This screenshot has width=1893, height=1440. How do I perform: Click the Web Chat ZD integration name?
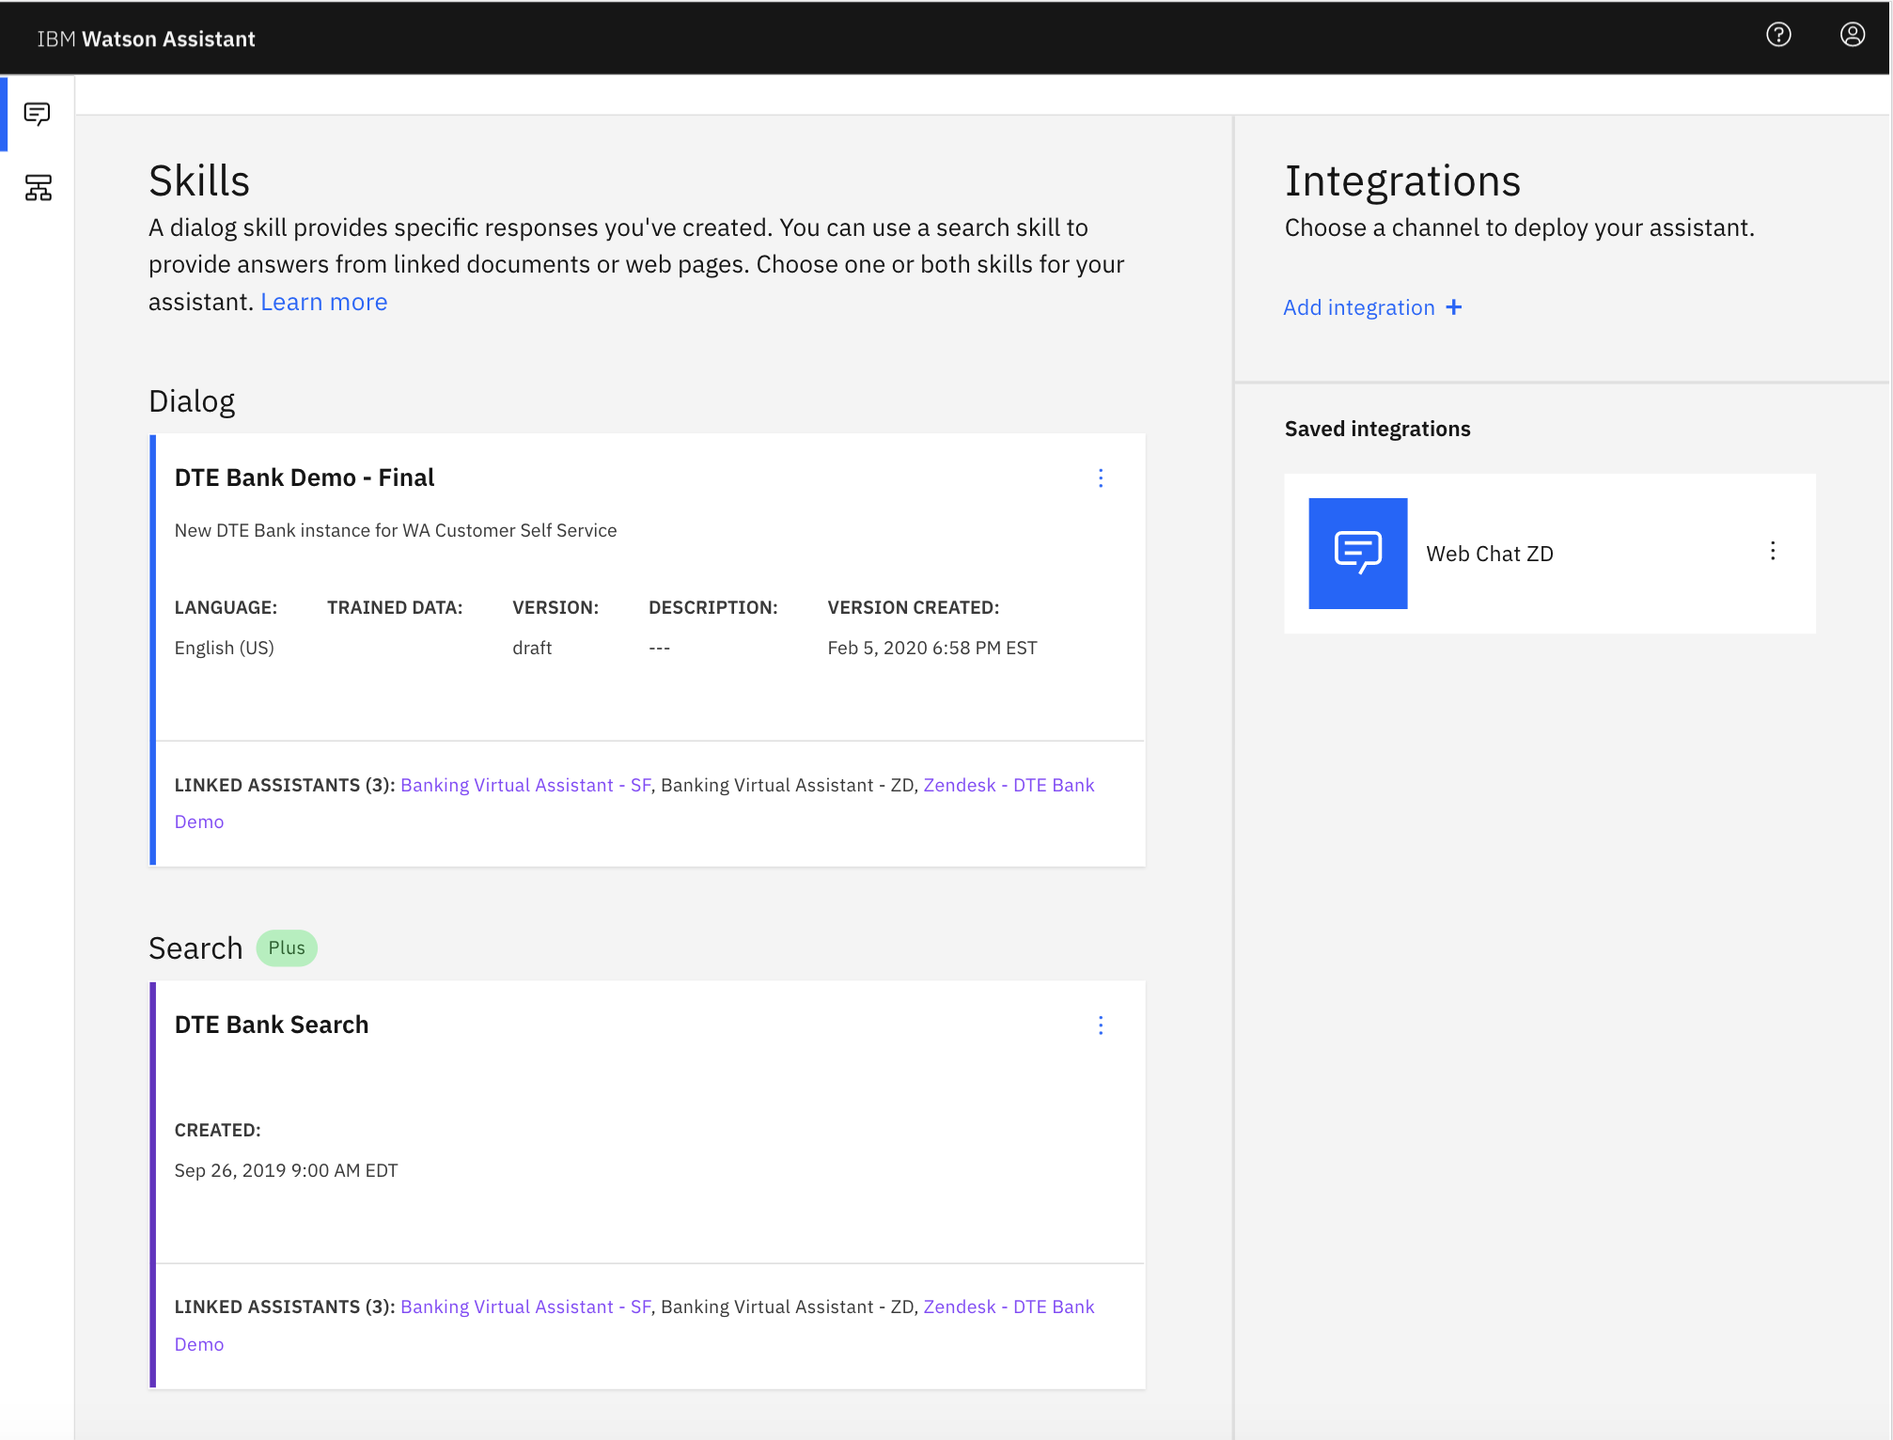pos(1489,554)
